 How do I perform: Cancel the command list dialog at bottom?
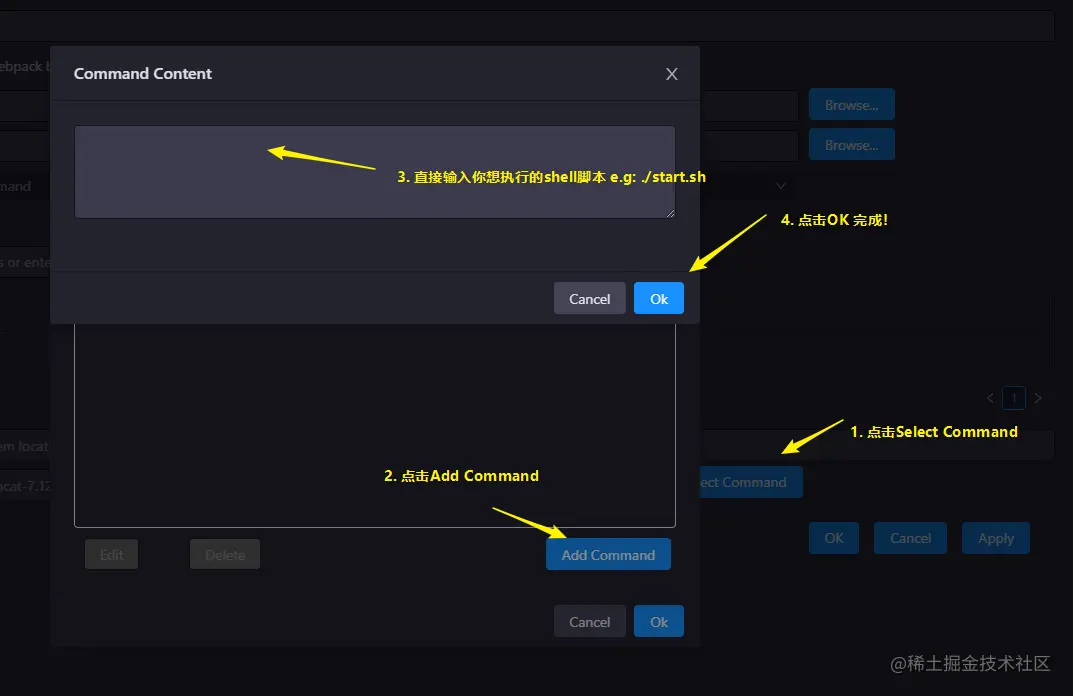tap(589, 621)
